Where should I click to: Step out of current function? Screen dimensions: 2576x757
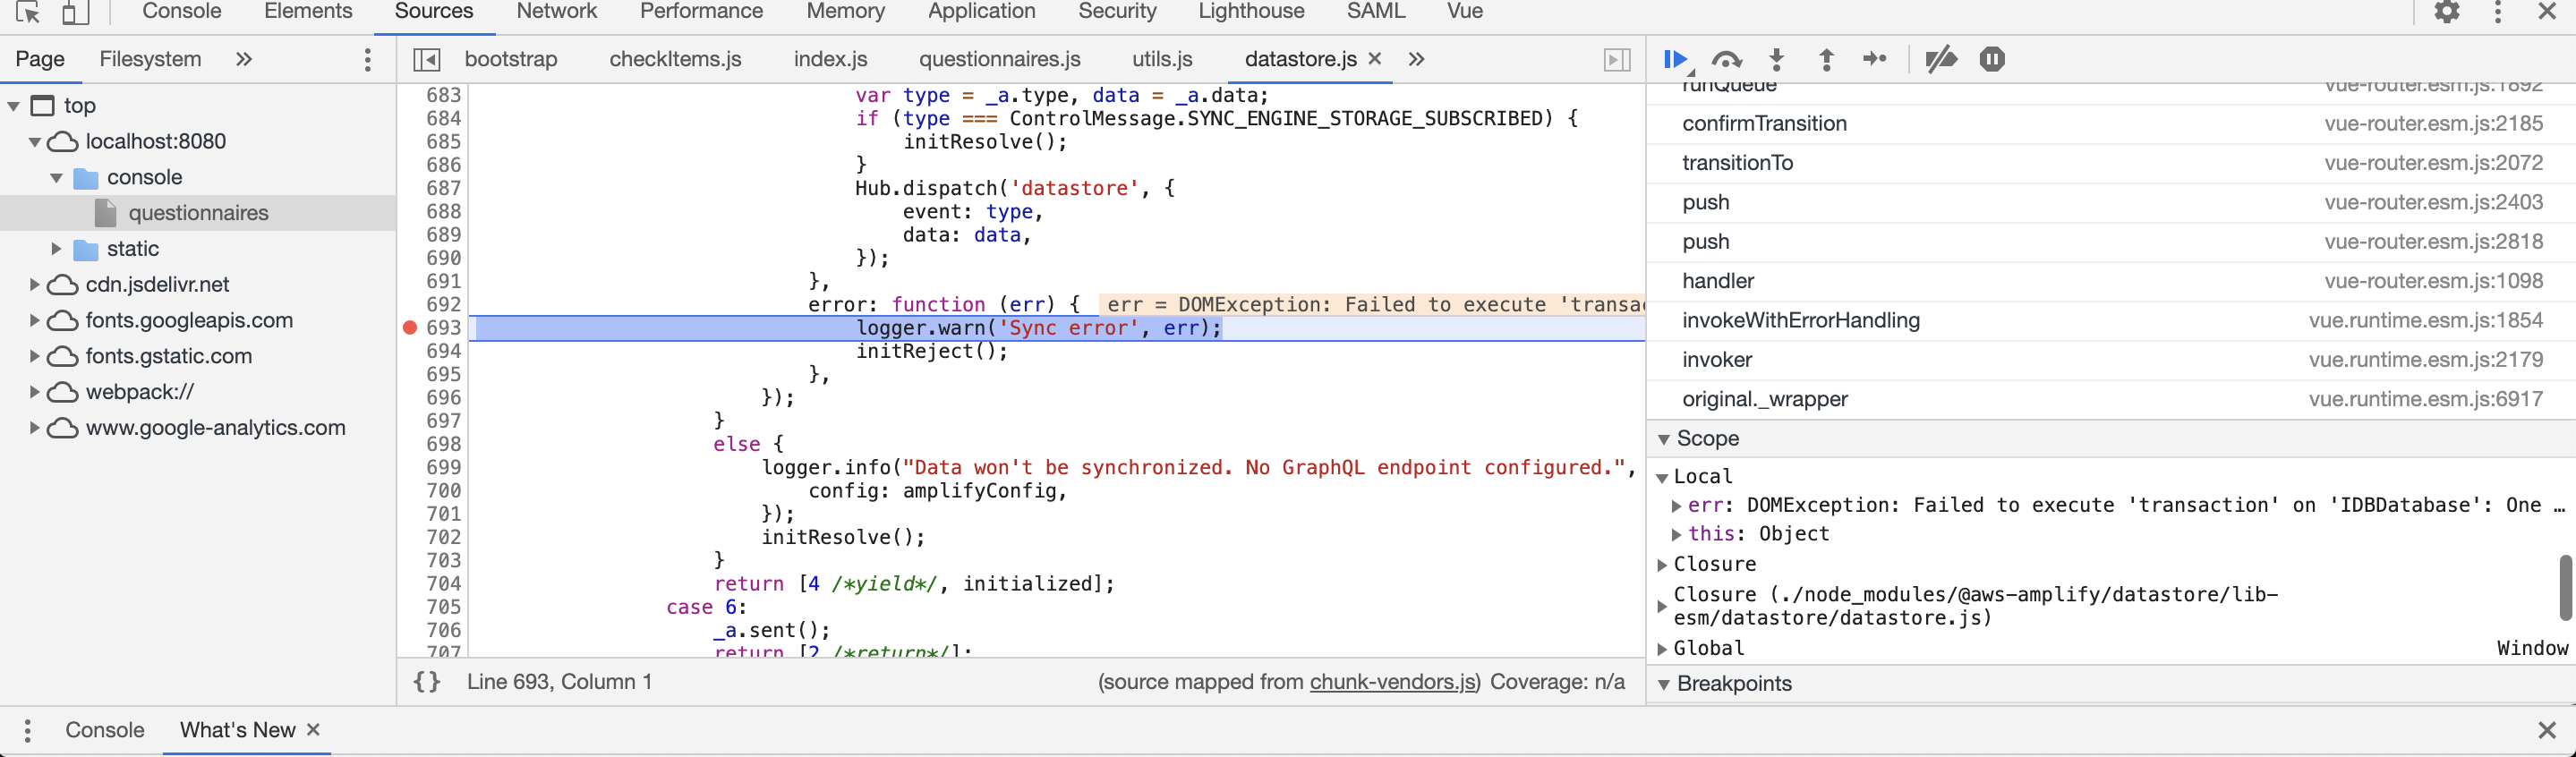(1826, 60)
